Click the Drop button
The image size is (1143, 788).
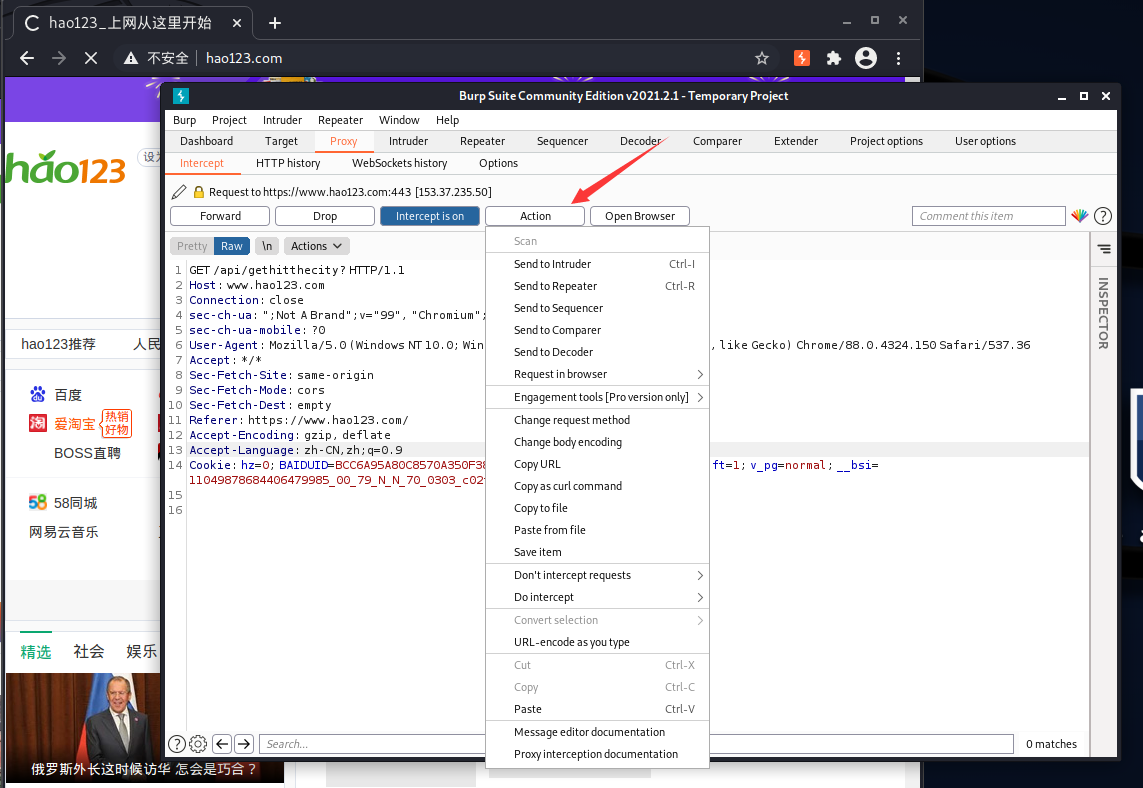click(x=325, y=216)
